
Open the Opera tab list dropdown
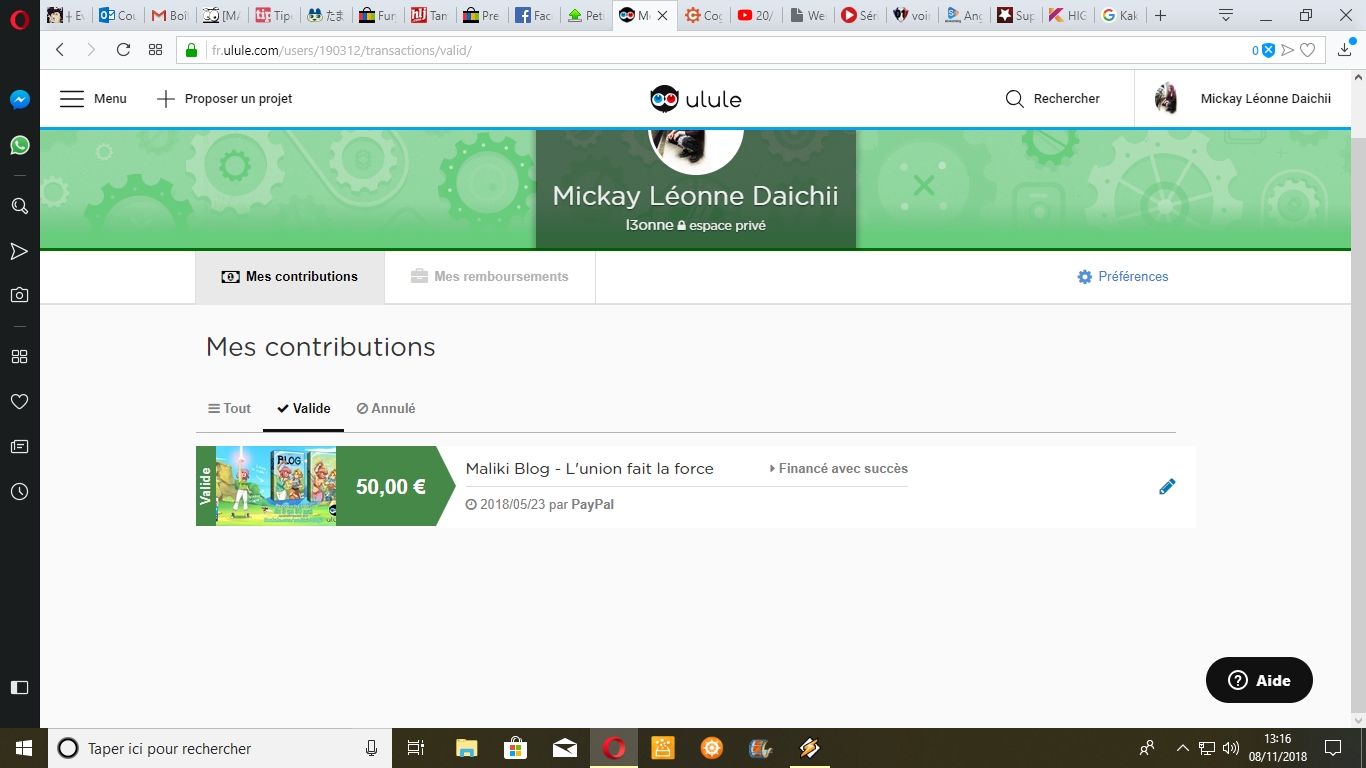click(x=1226, y=15)
